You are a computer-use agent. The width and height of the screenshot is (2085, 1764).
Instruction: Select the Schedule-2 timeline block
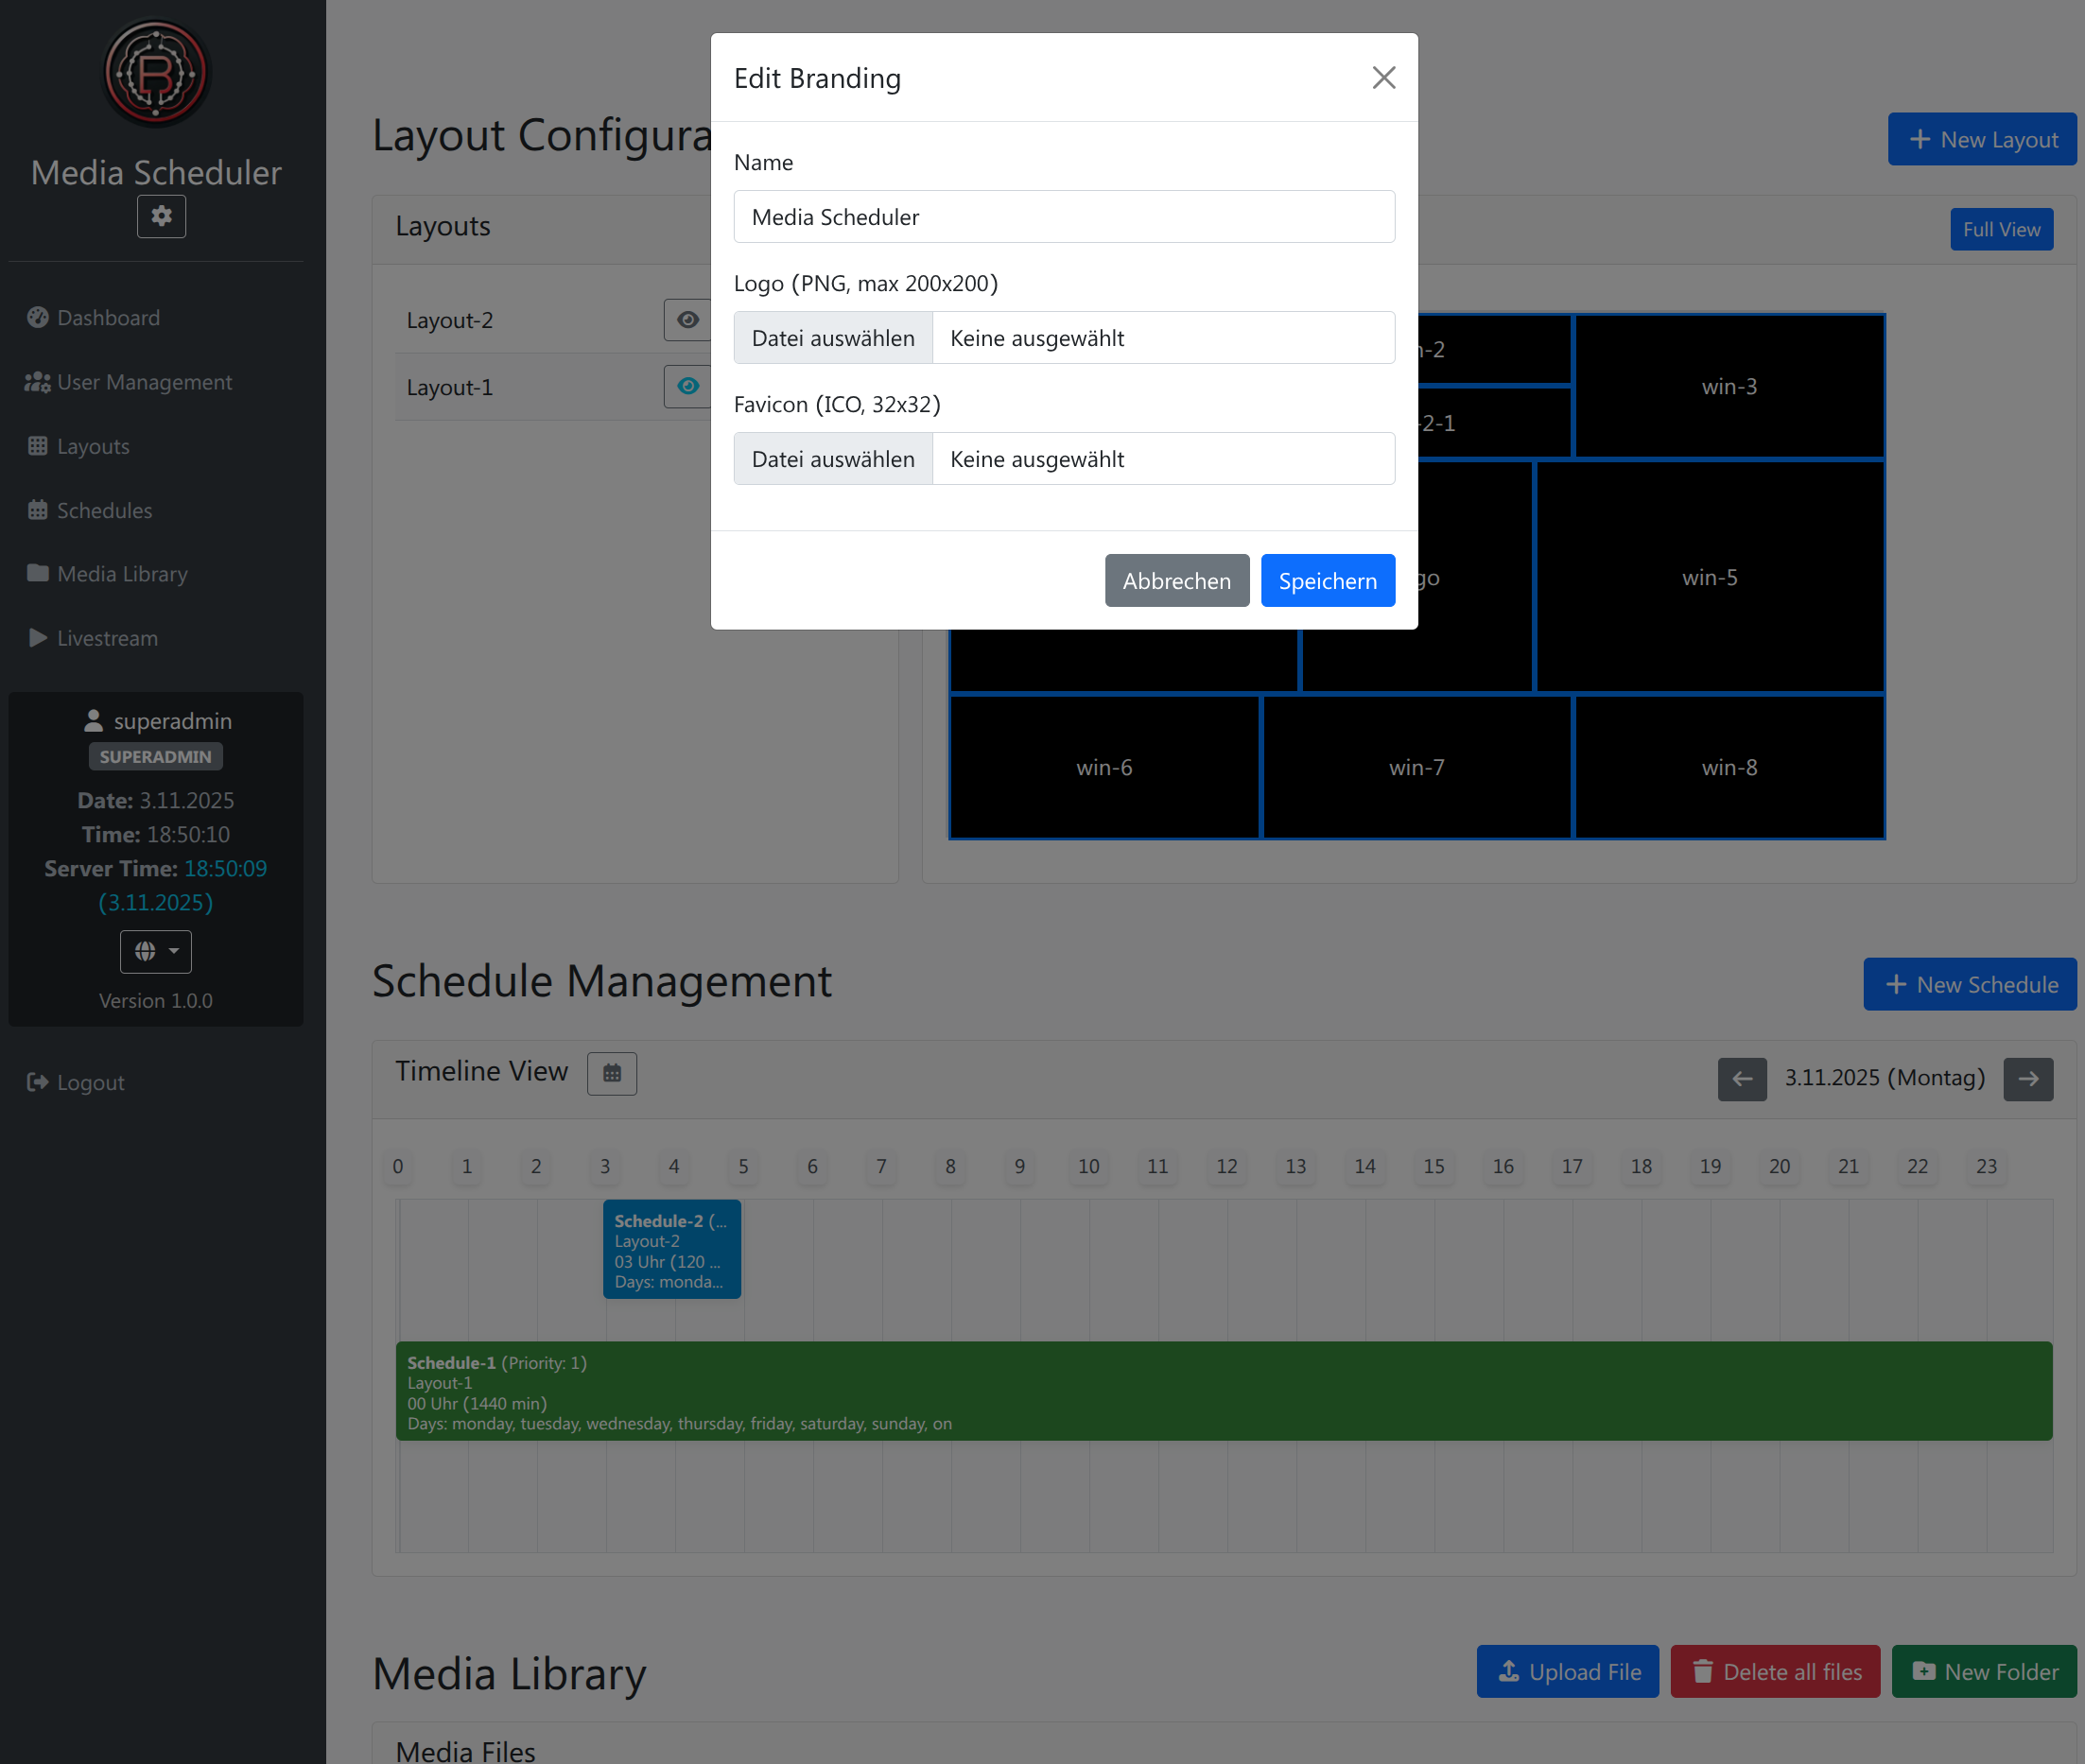(x=671, y=1250)
